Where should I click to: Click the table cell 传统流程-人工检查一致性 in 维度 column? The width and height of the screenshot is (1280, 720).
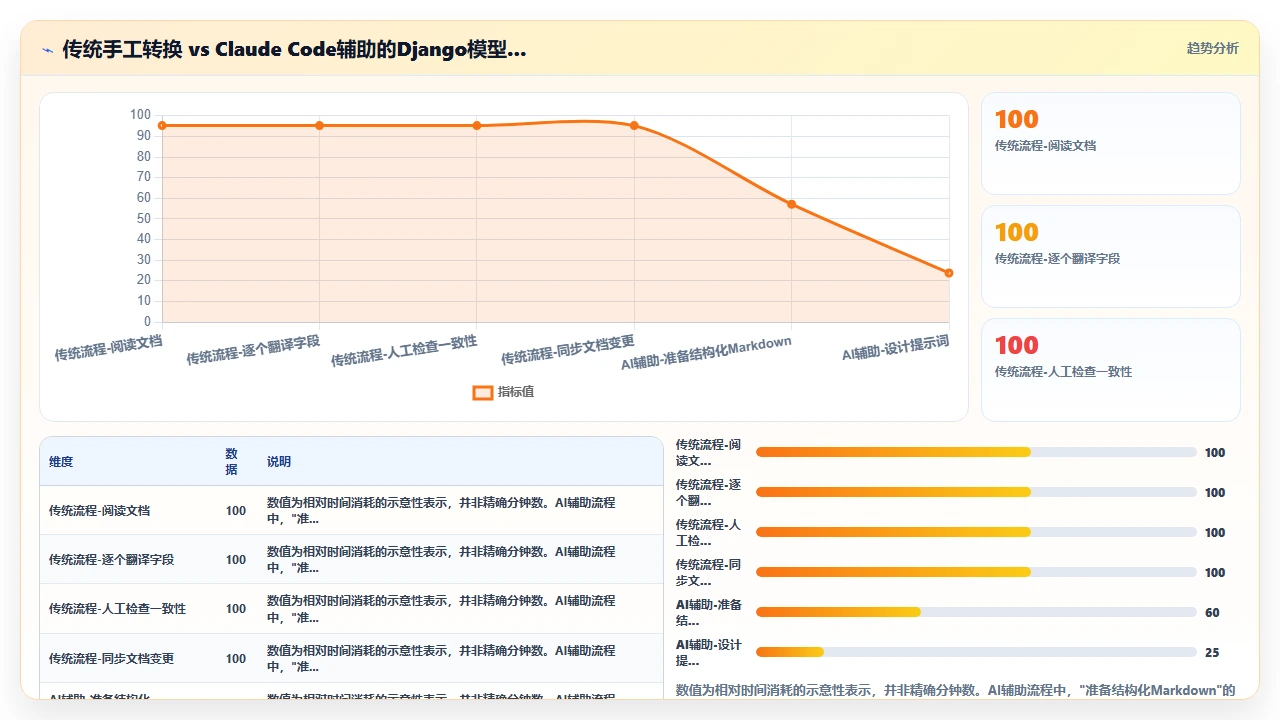click(x=117, y=609)
